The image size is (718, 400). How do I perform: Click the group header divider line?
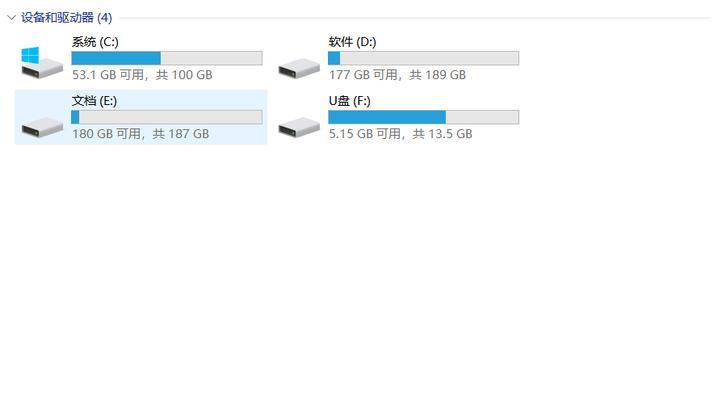[415, 18]
